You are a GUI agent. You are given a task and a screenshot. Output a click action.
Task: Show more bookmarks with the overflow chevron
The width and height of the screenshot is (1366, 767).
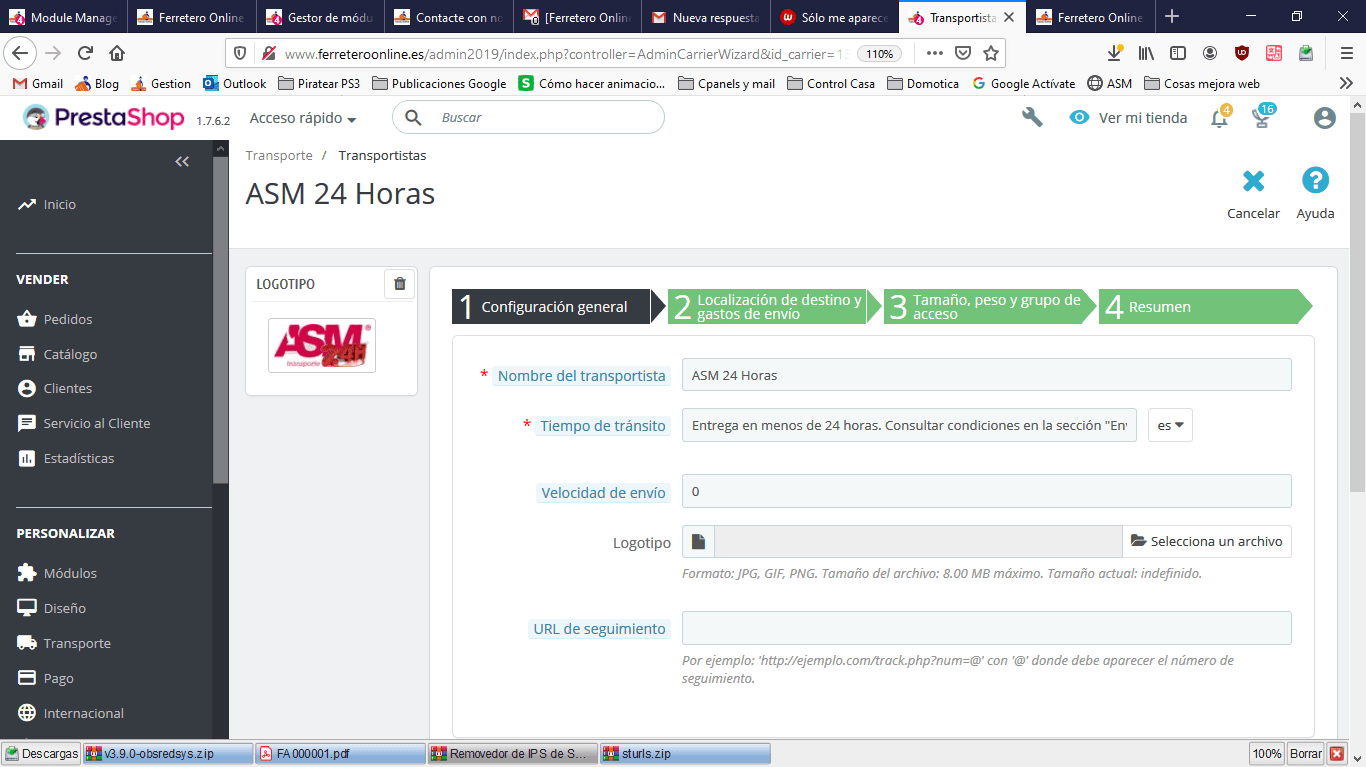coord(1346,84)
